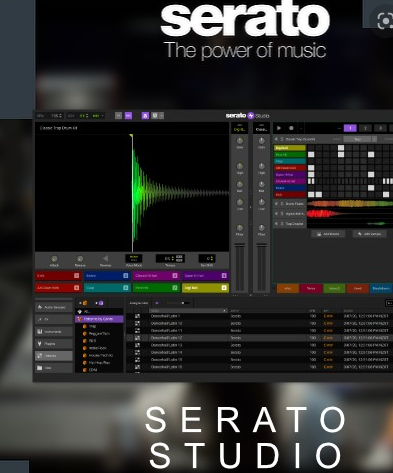
Task: Click the Add Drums button
Action: [x=328, y=234]
